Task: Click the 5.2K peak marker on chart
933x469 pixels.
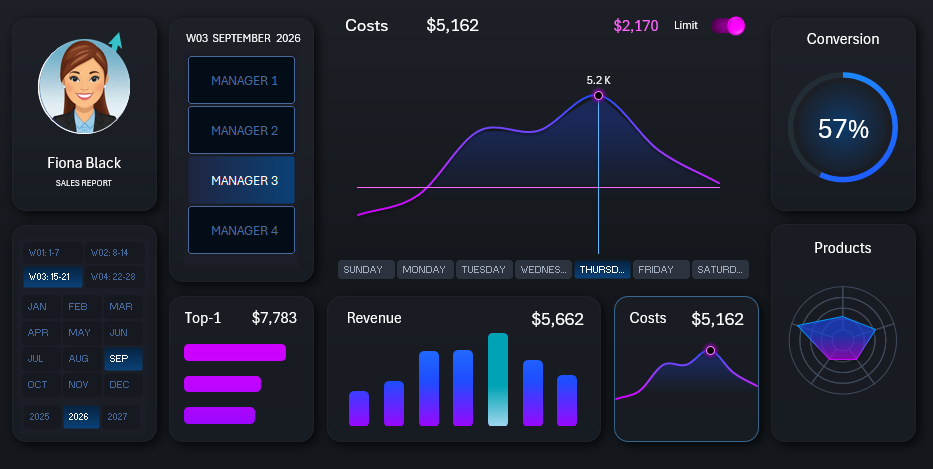Action: coord(598,96)
